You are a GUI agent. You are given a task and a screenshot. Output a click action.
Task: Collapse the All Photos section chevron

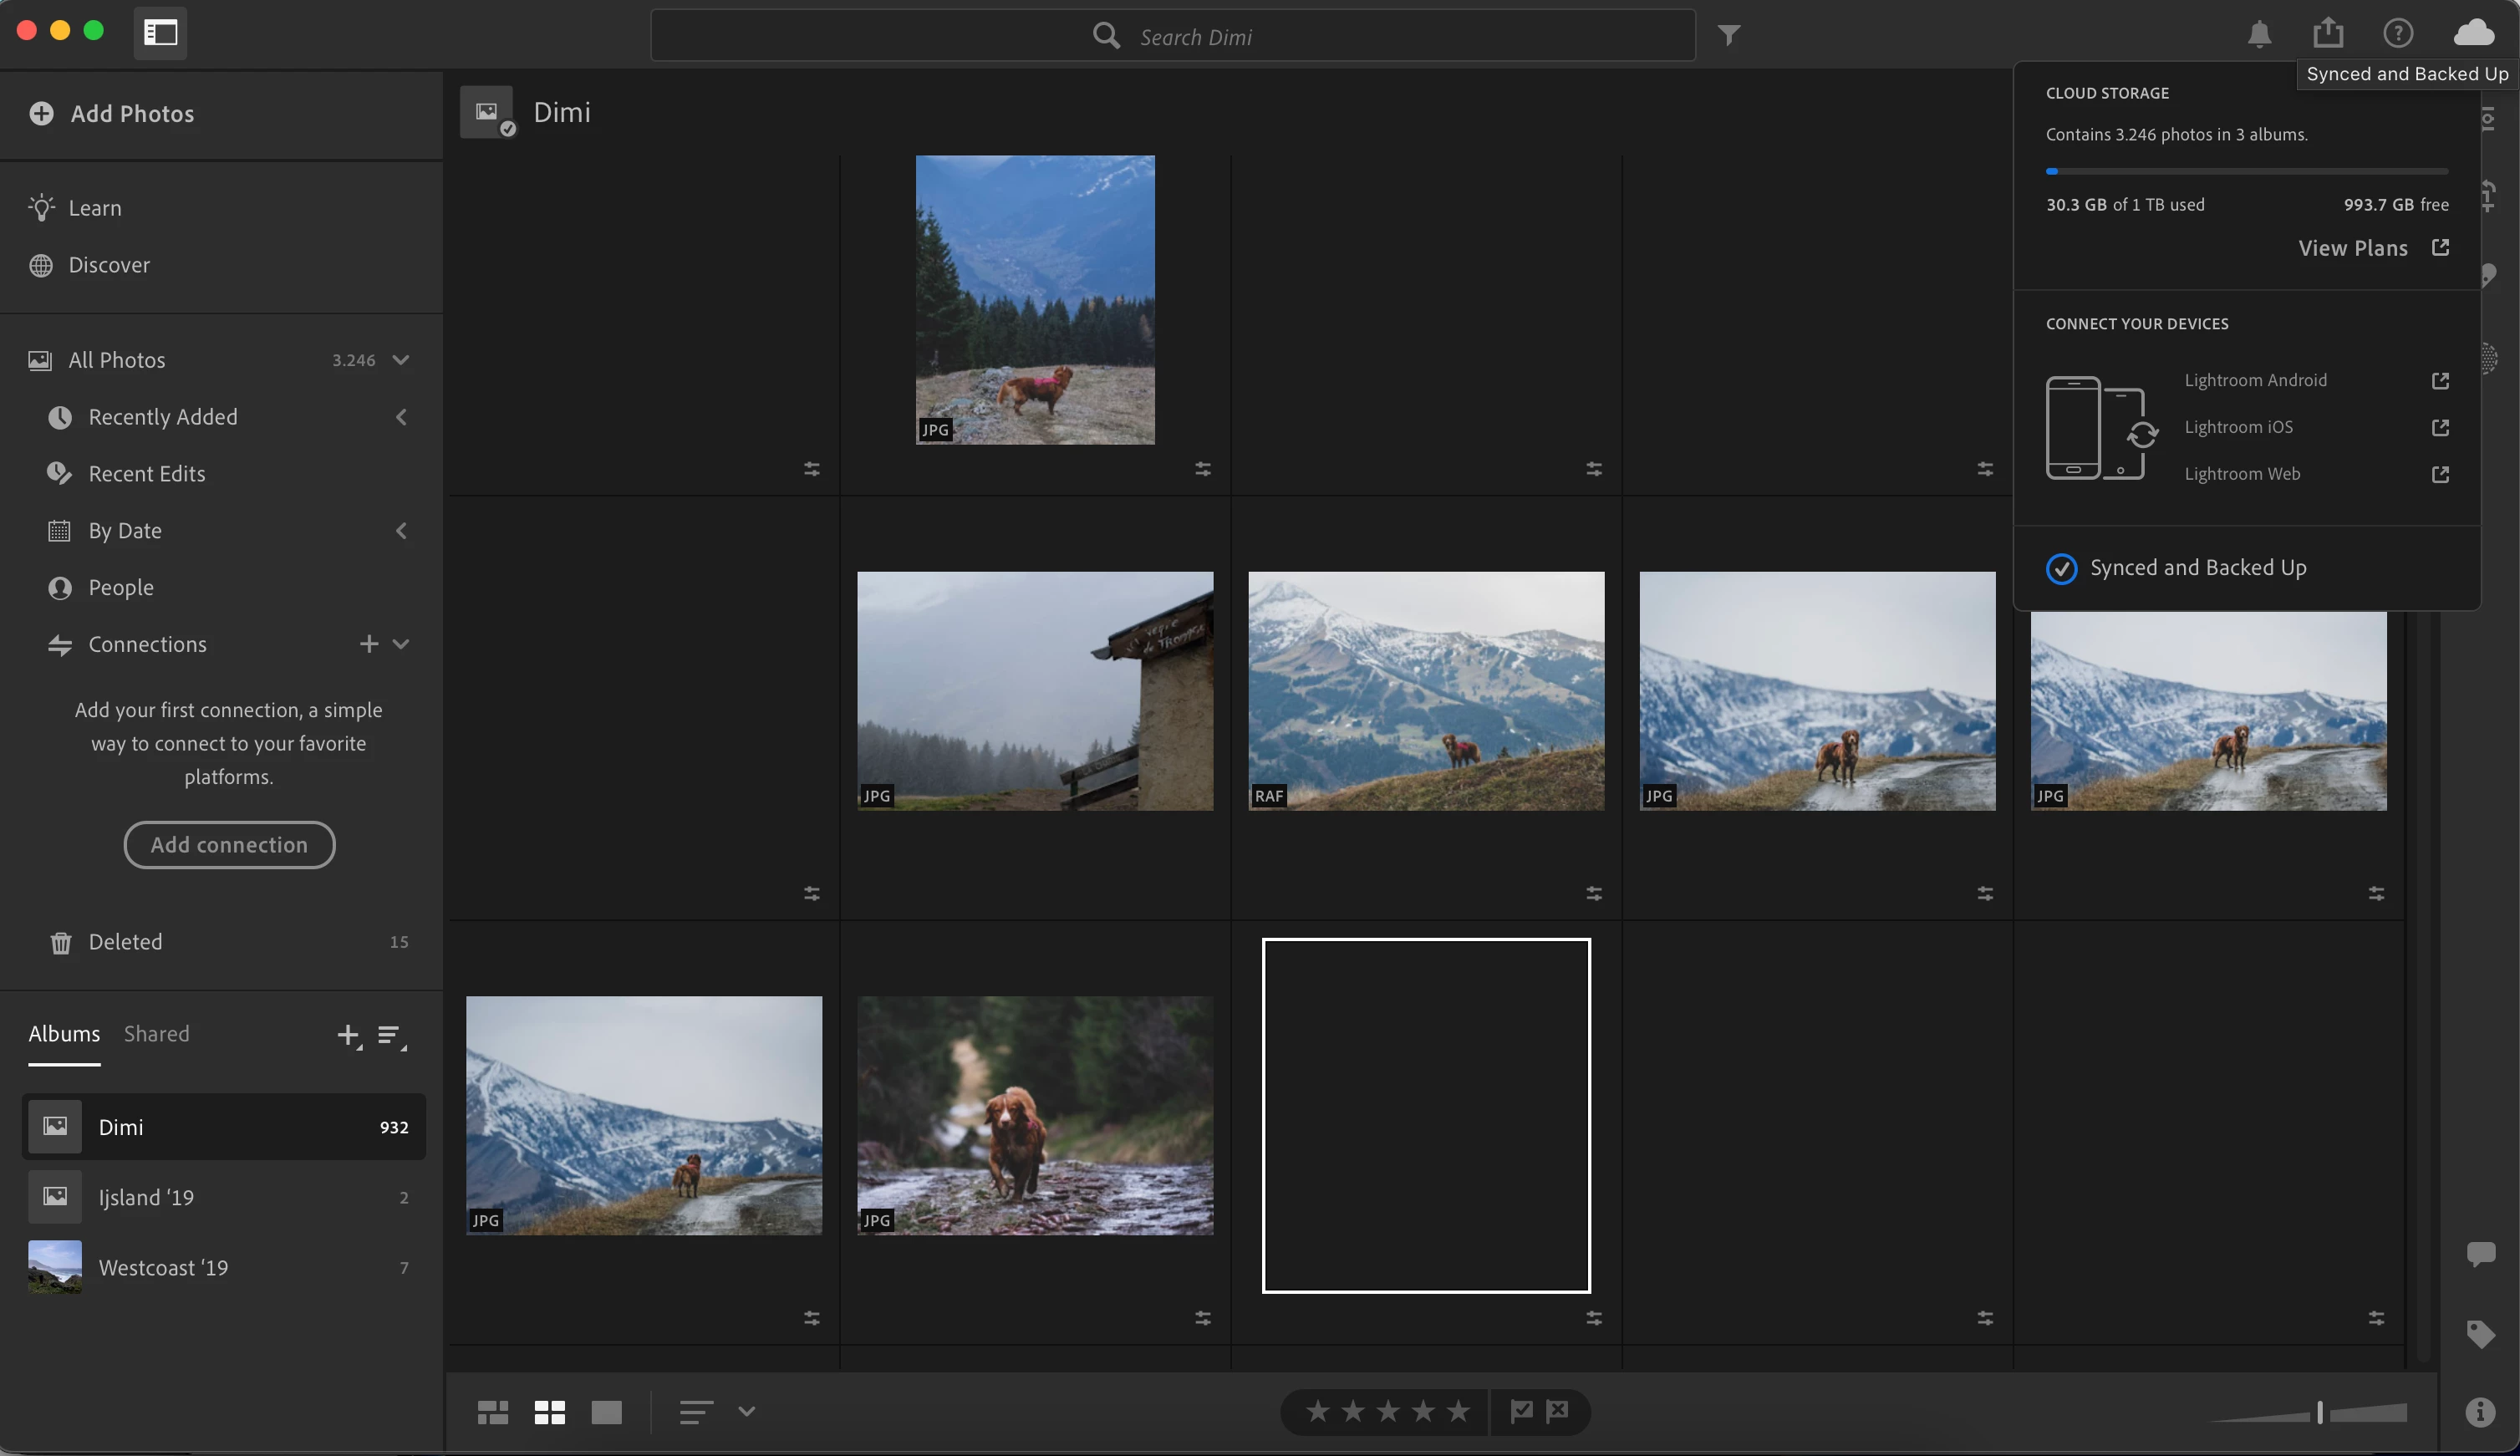tap(401, 360)
